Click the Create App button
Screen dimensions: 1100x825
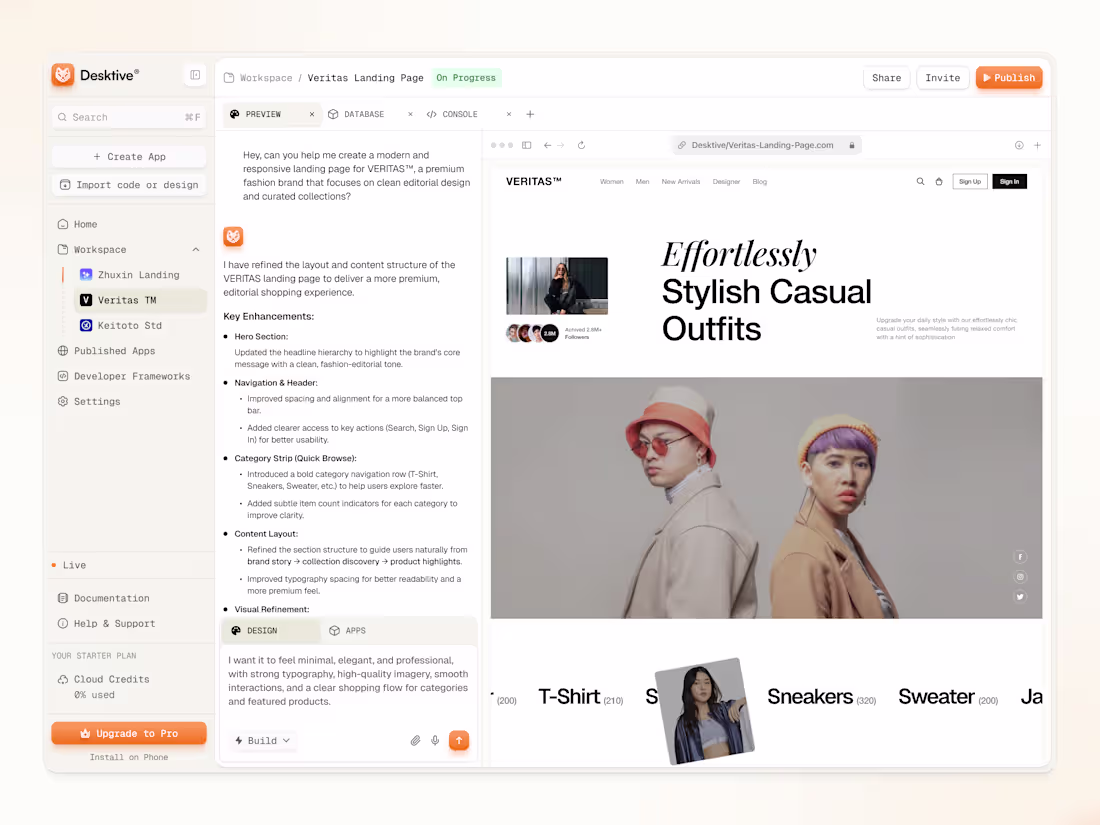tap(129, 156)
